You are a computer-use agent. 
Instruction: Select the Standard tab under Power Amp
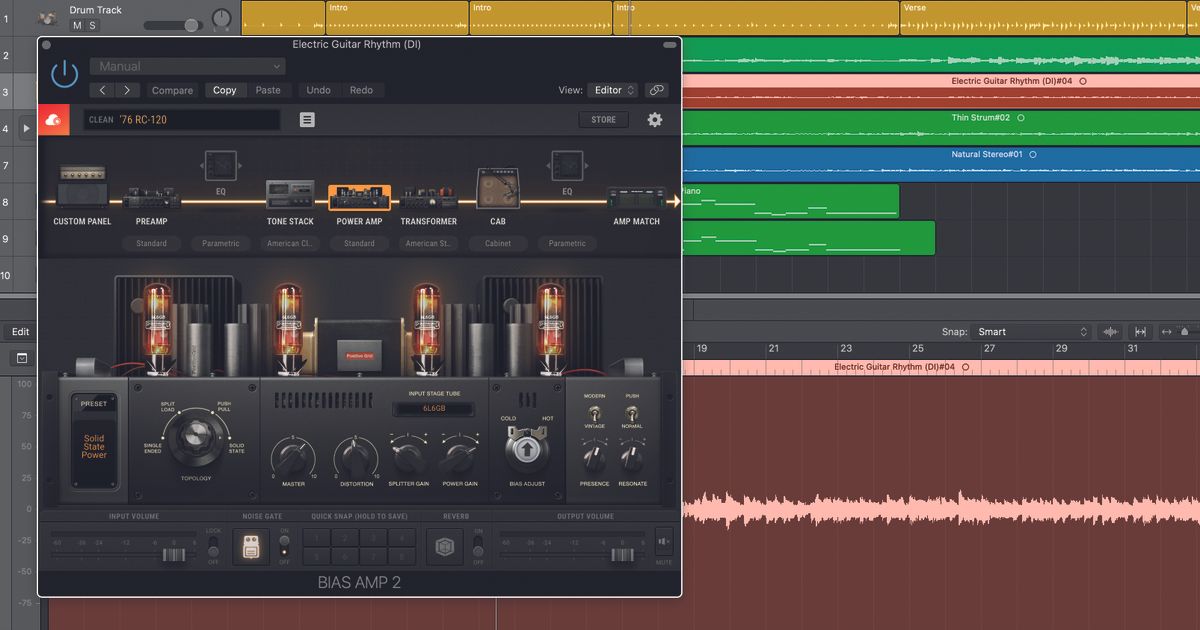pos(359,243)
